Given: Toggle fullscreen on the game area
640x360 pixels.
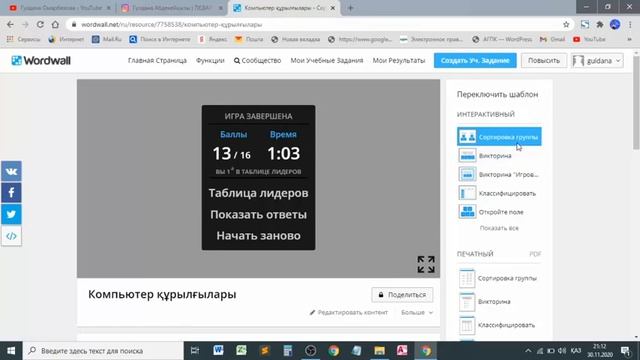Looking at the screenshot, I should (x=426, y=264).
